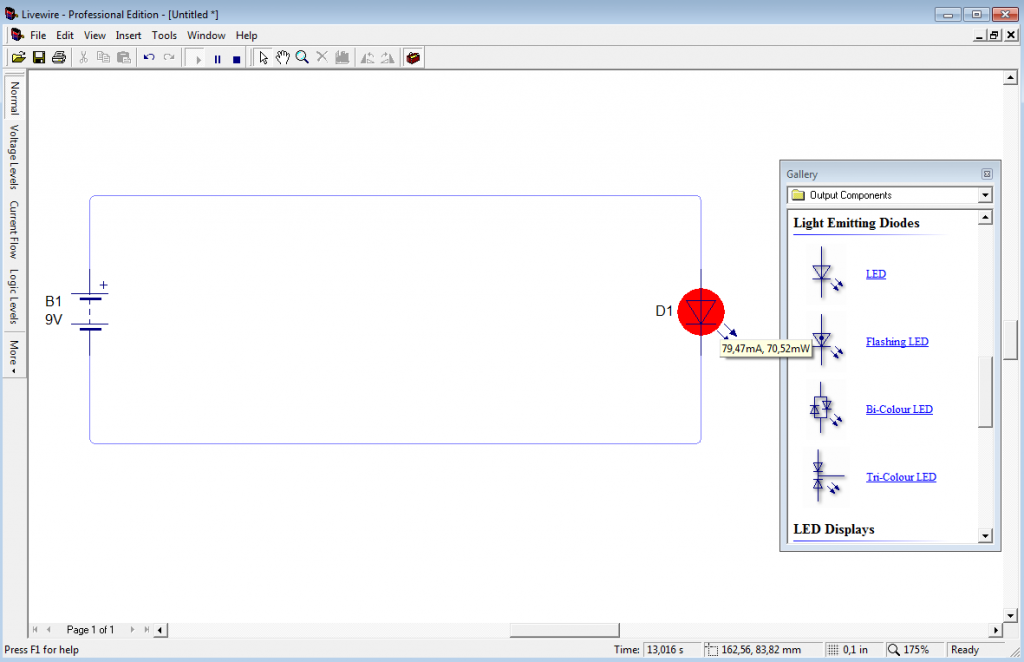Stop the simulation
The image size is (1024, 662).
[x=237, y=57]
